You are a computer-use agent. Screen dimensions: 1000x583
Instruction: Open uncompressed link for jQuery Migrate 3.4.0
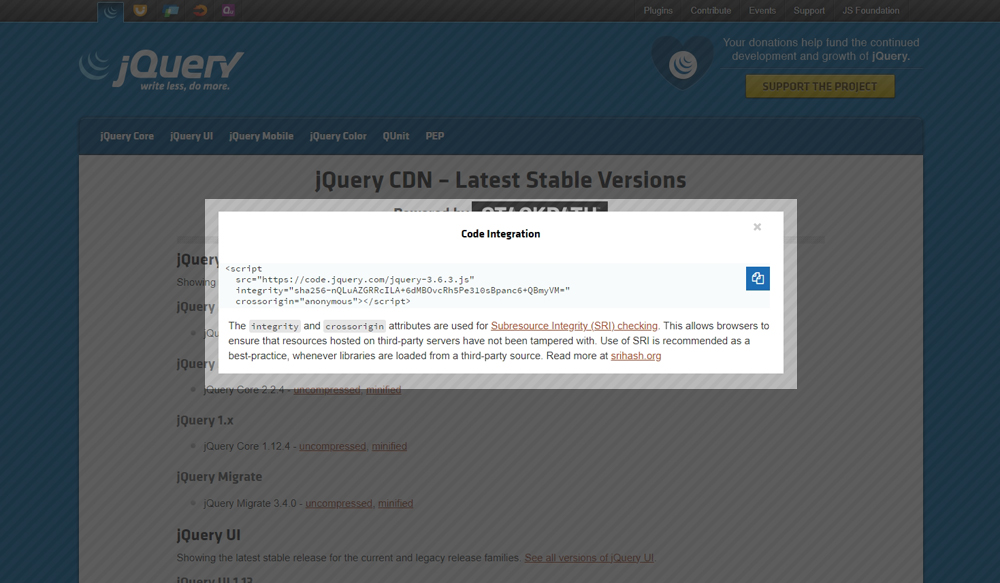point(339,503)
